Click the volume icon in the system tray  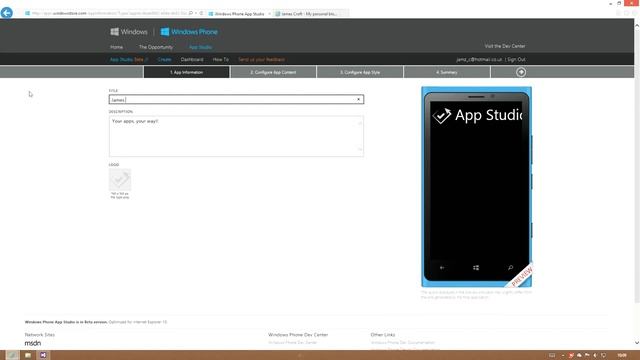point(595,355)
